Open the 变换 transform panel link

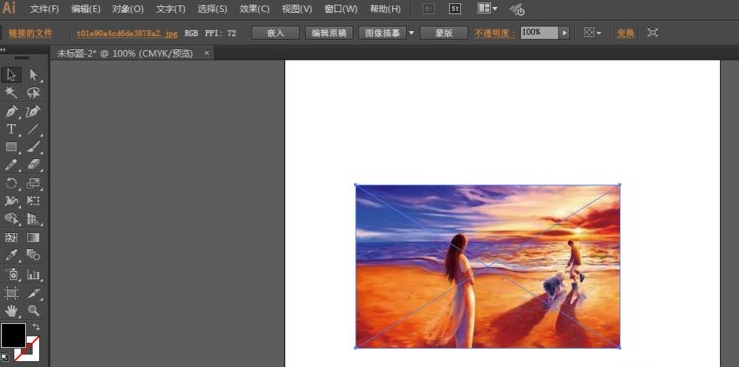click(625, 33)
